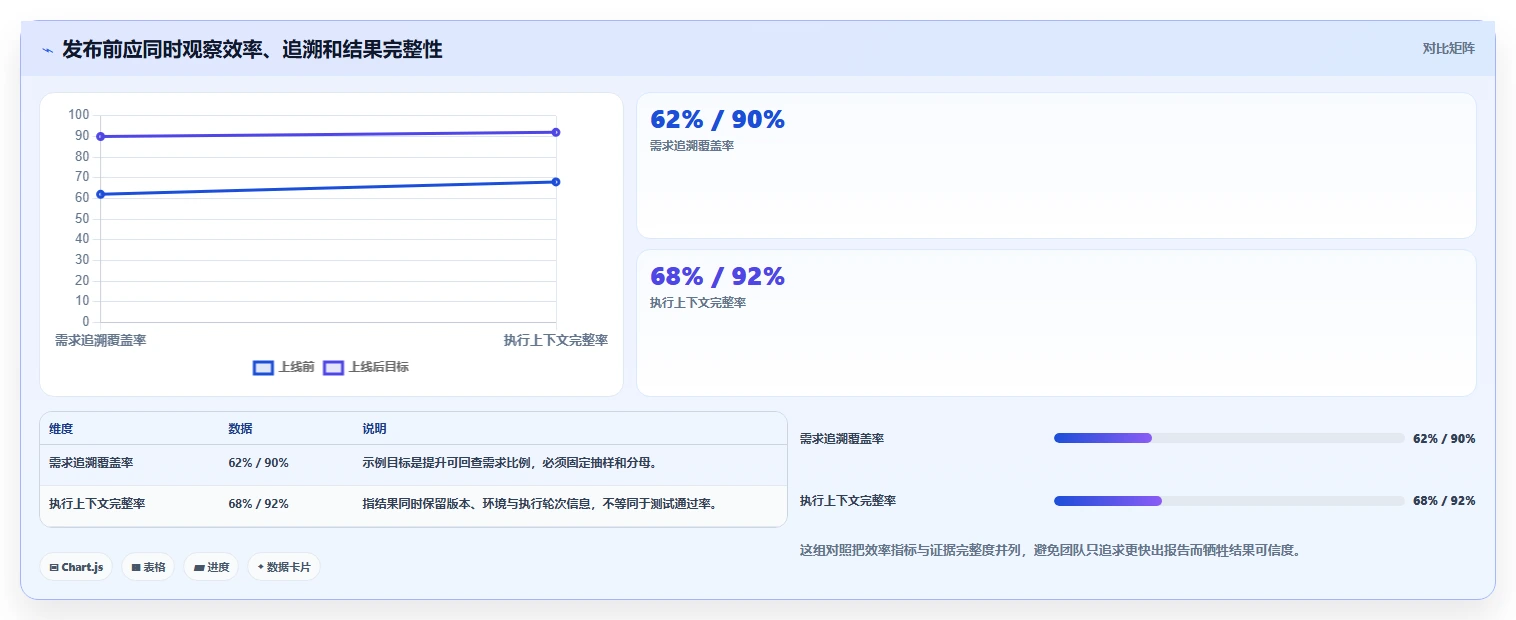Viewport: 1516px width, 620px height.
Task: Click the large 62% / 90% data card value
Action: 717,120
